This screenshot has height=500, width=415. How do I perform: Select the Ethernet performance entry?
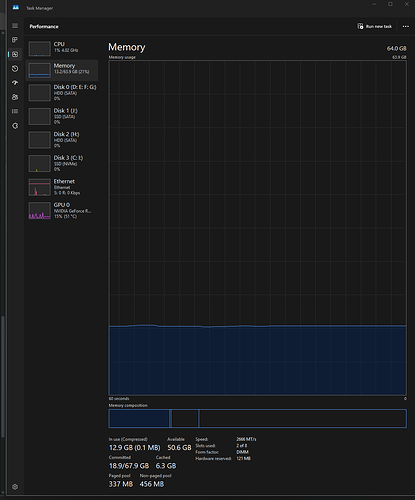tap(62, 187)
